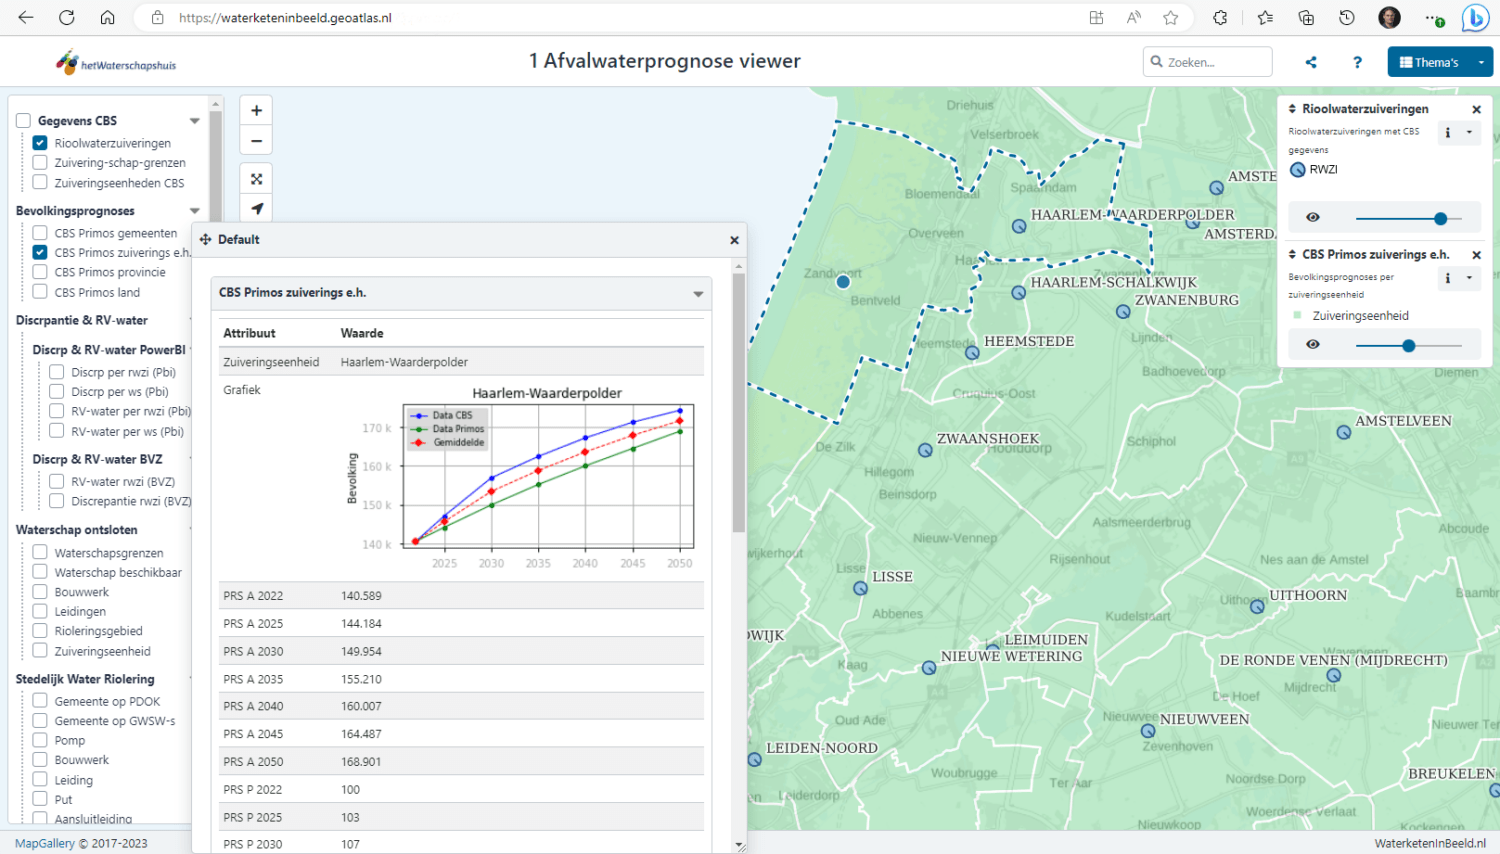1500x854 pixels.
Task: Enable the Waterschapsgrenzen checkbox
Action: (x=39, y=552)
